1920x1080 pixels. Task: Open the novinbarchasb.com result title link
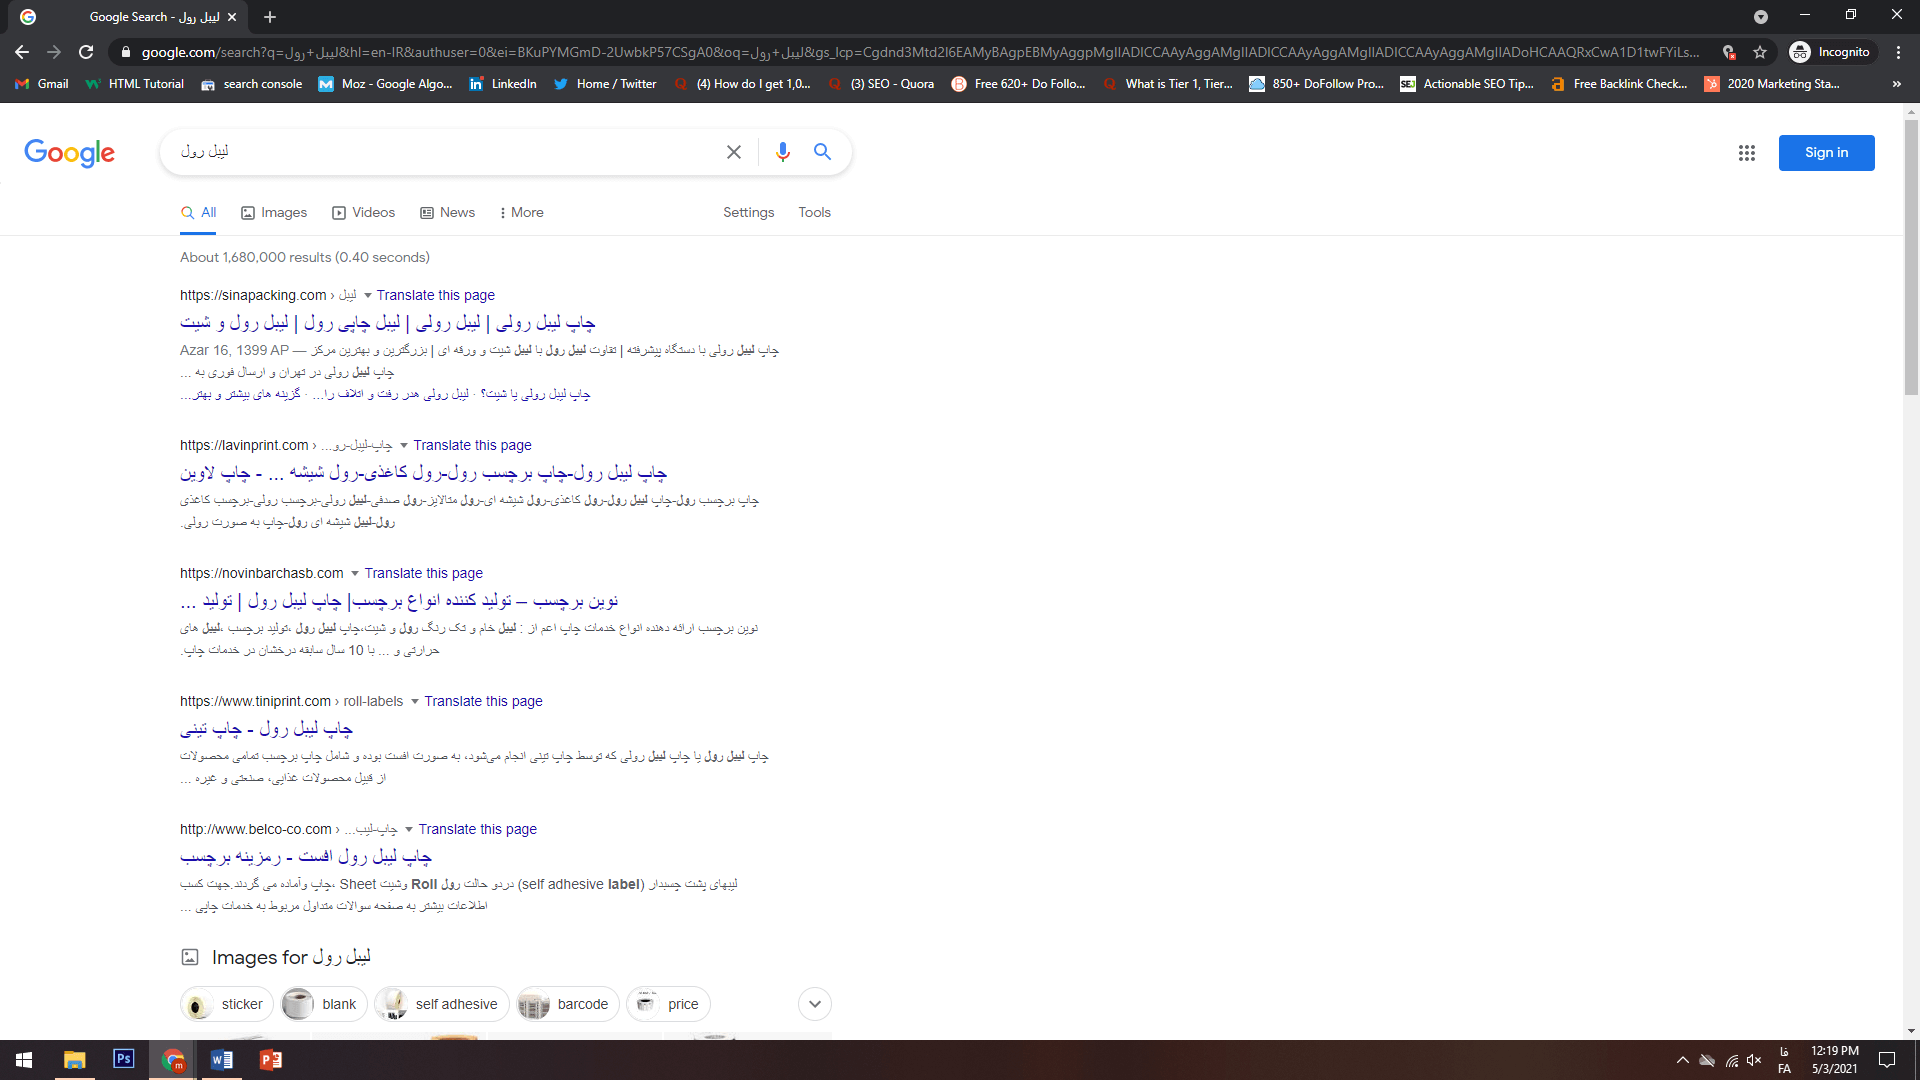tap(399, 601)
